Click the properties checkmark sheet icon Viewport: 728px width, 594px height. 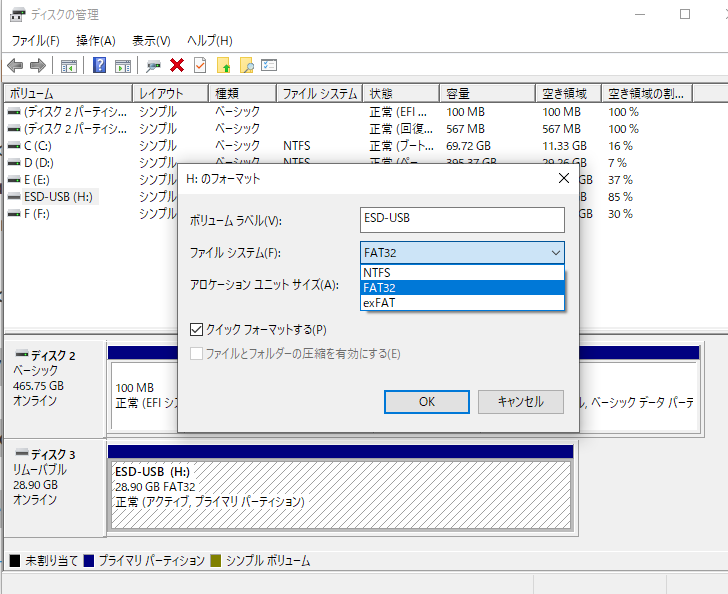(200, 65)
